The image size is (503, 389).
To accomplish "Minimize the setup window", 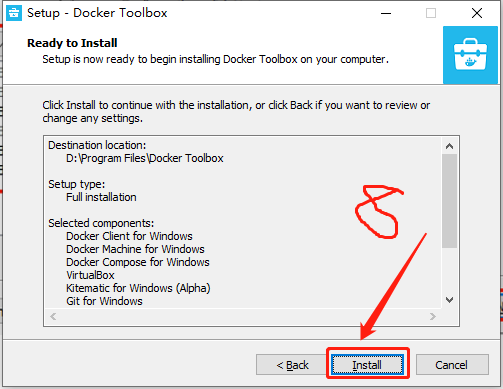I will [x=386, y=13].
